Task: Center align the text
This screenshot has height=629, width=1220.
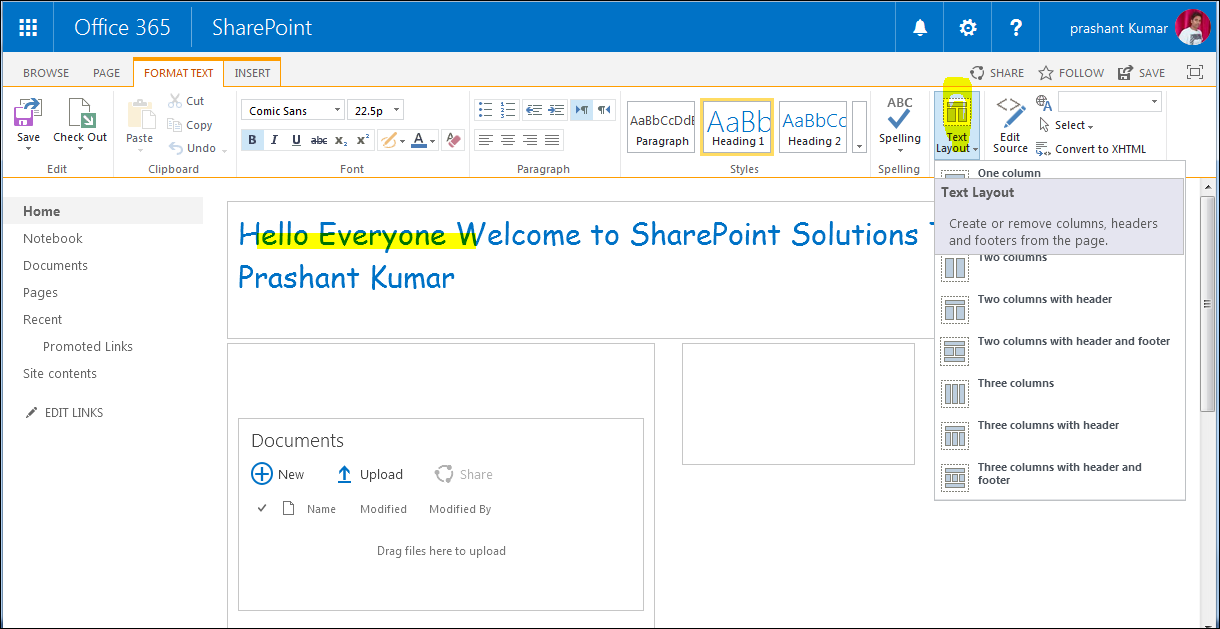Action: click(508, 140)
